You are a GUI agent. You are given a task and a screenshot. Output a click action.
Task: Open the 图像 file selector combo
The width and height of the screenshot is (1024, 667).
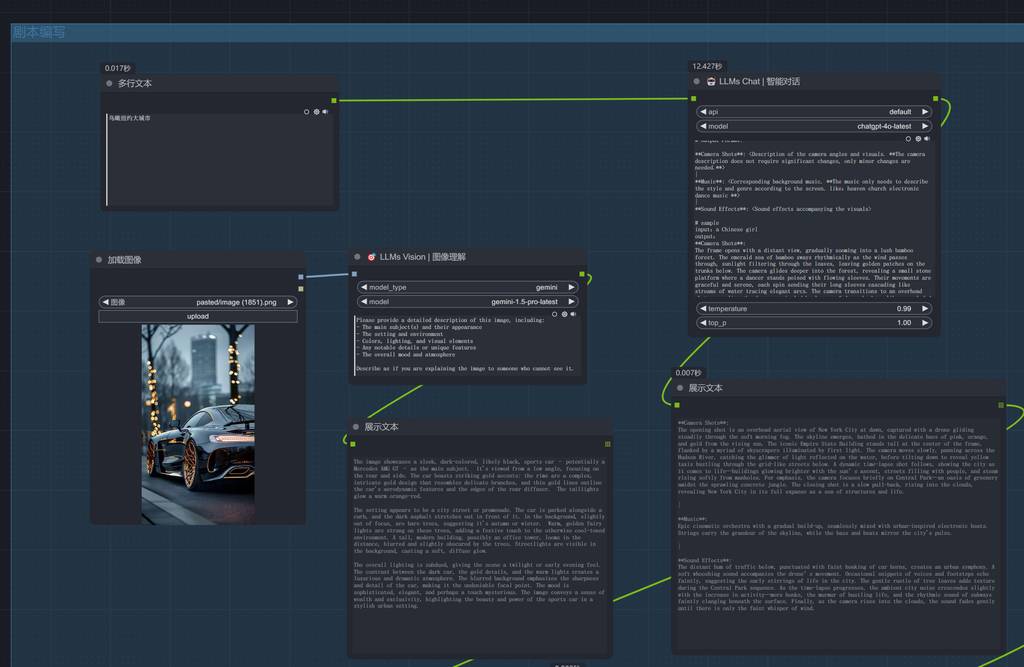click(198, 301)
